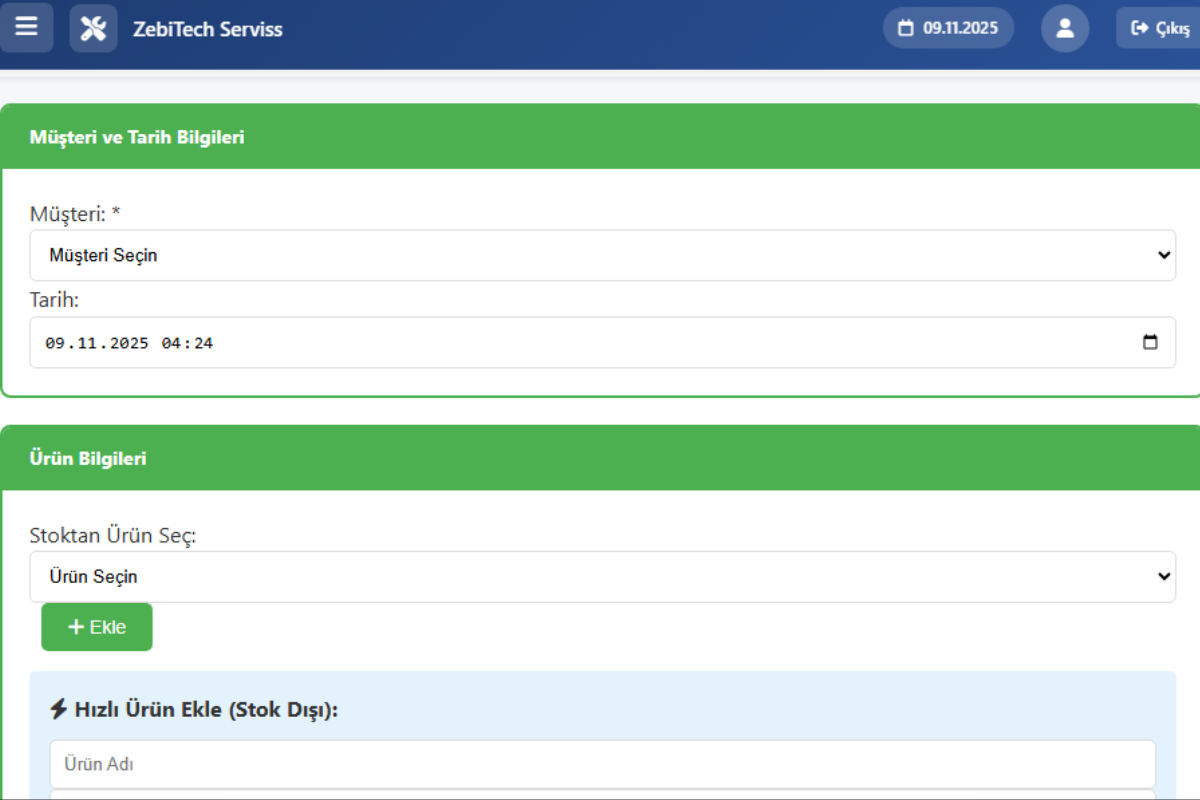Viewport: 1200px width, 800px height.
Task: Focus the Ürün Adı text field
Action: [x=602, y=764]
